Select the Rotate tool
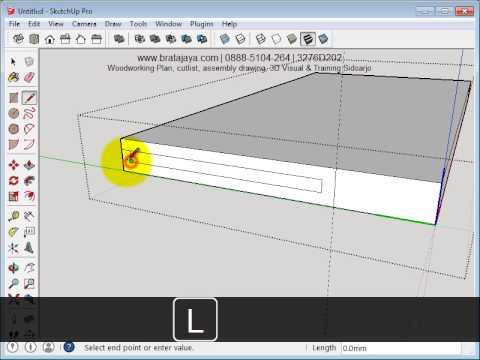 (13, 181)
